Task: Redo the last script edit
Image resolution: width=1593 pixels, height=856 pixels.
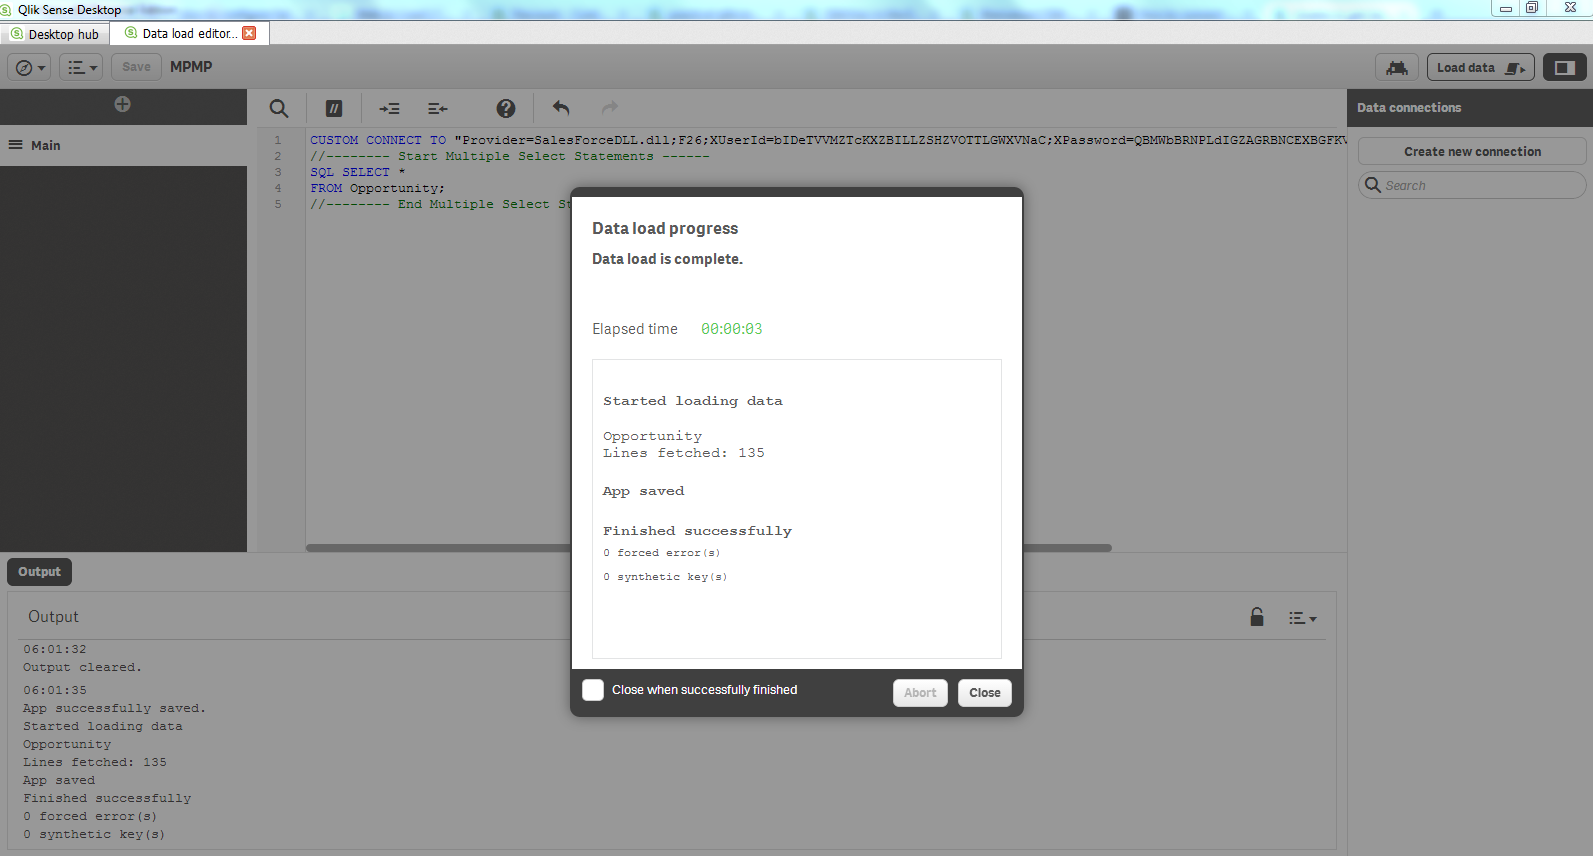Action: pyautogui.click(x=610, y=108)
